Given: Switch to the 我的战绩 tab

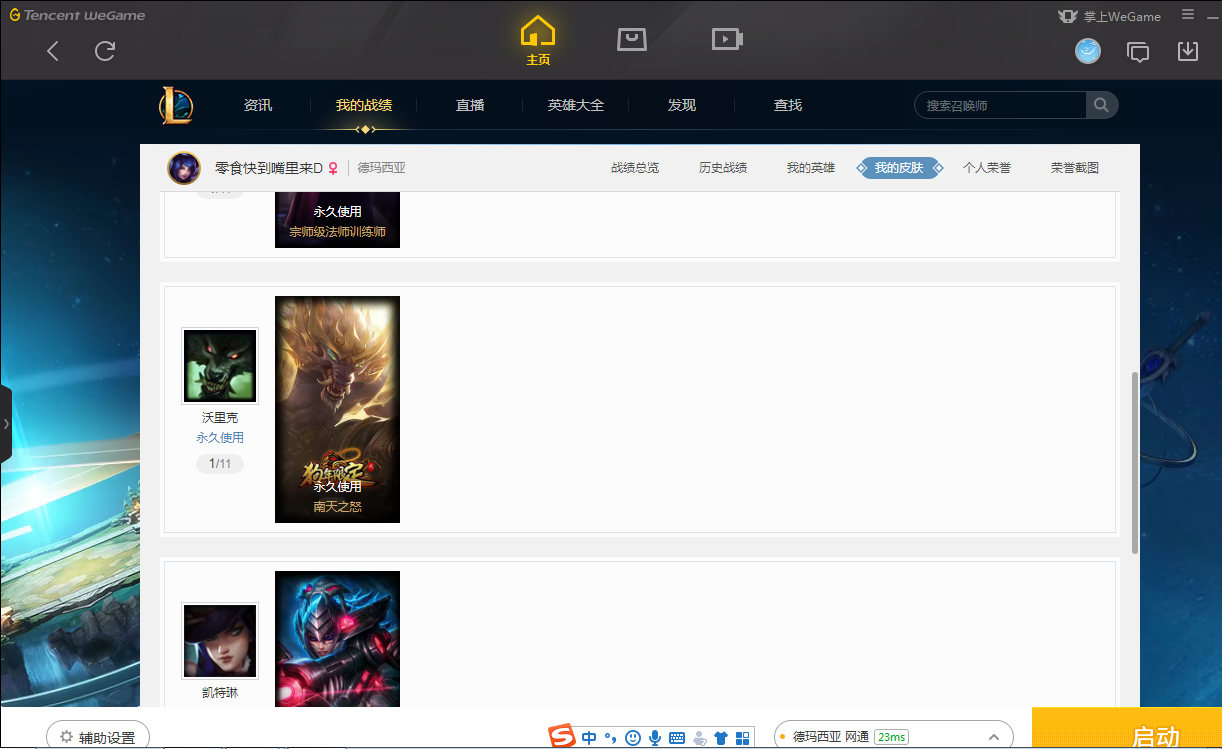Looking at the screenshot, I should pyautogui.click(x=364, y=105).
